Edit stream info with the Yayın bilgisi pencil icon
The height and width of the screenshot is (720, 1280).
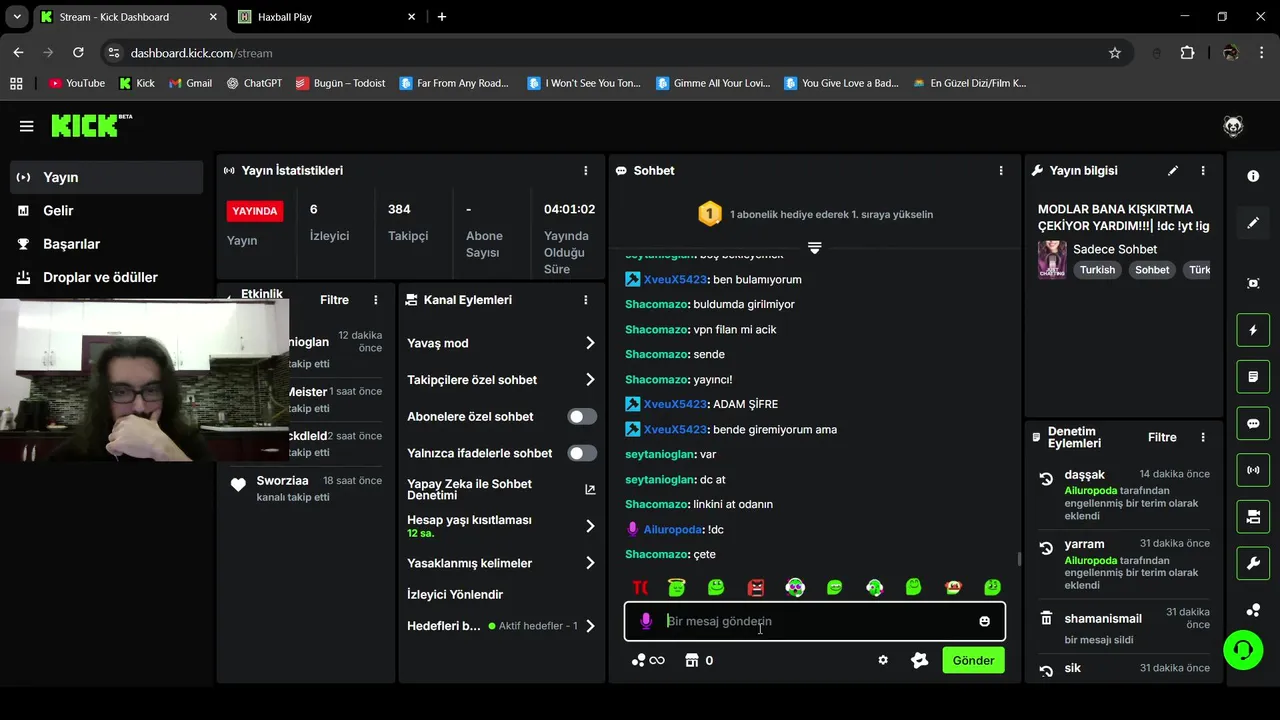pos(1173,171)
